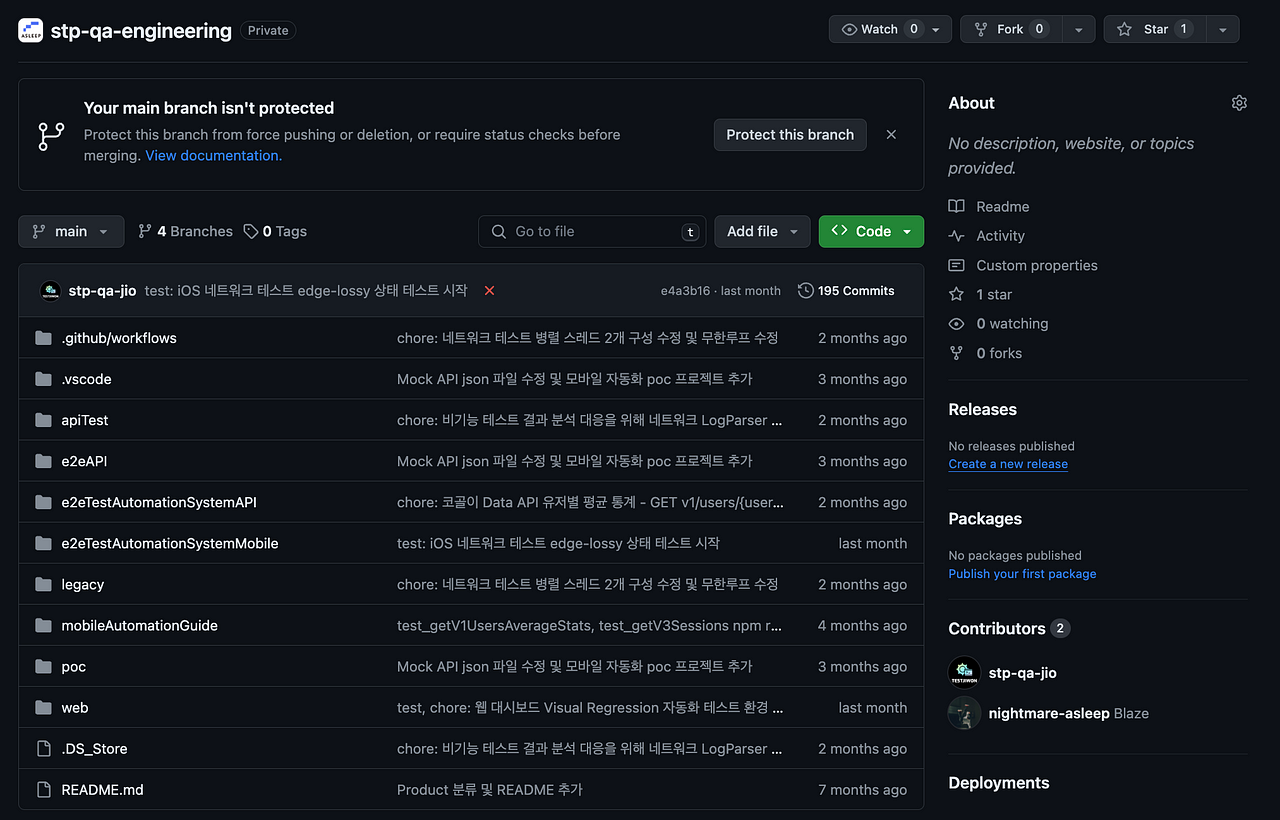Open the Contributors section heading
Viewport: 1280px width, 820px height.
997,628
